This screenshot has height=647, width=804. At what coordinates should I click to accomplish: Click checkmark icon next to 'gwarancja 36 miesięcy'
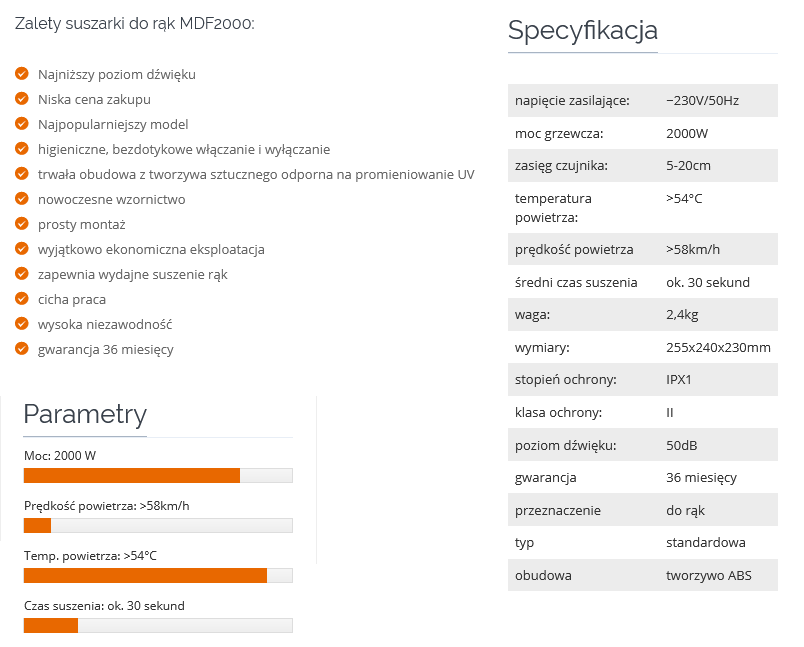pyautogui.click(x=22, y=349)
